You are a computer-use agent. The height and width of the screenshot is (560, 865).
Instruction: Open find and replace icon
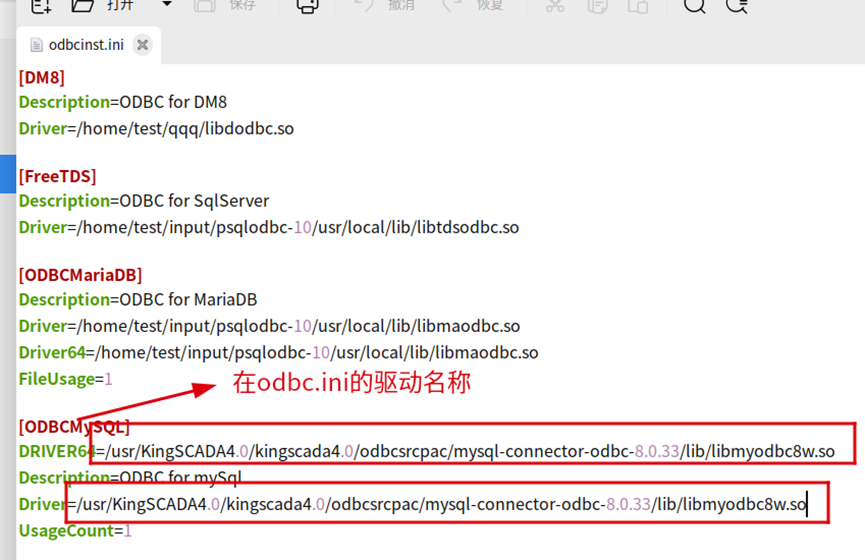[x=737, y=6]
